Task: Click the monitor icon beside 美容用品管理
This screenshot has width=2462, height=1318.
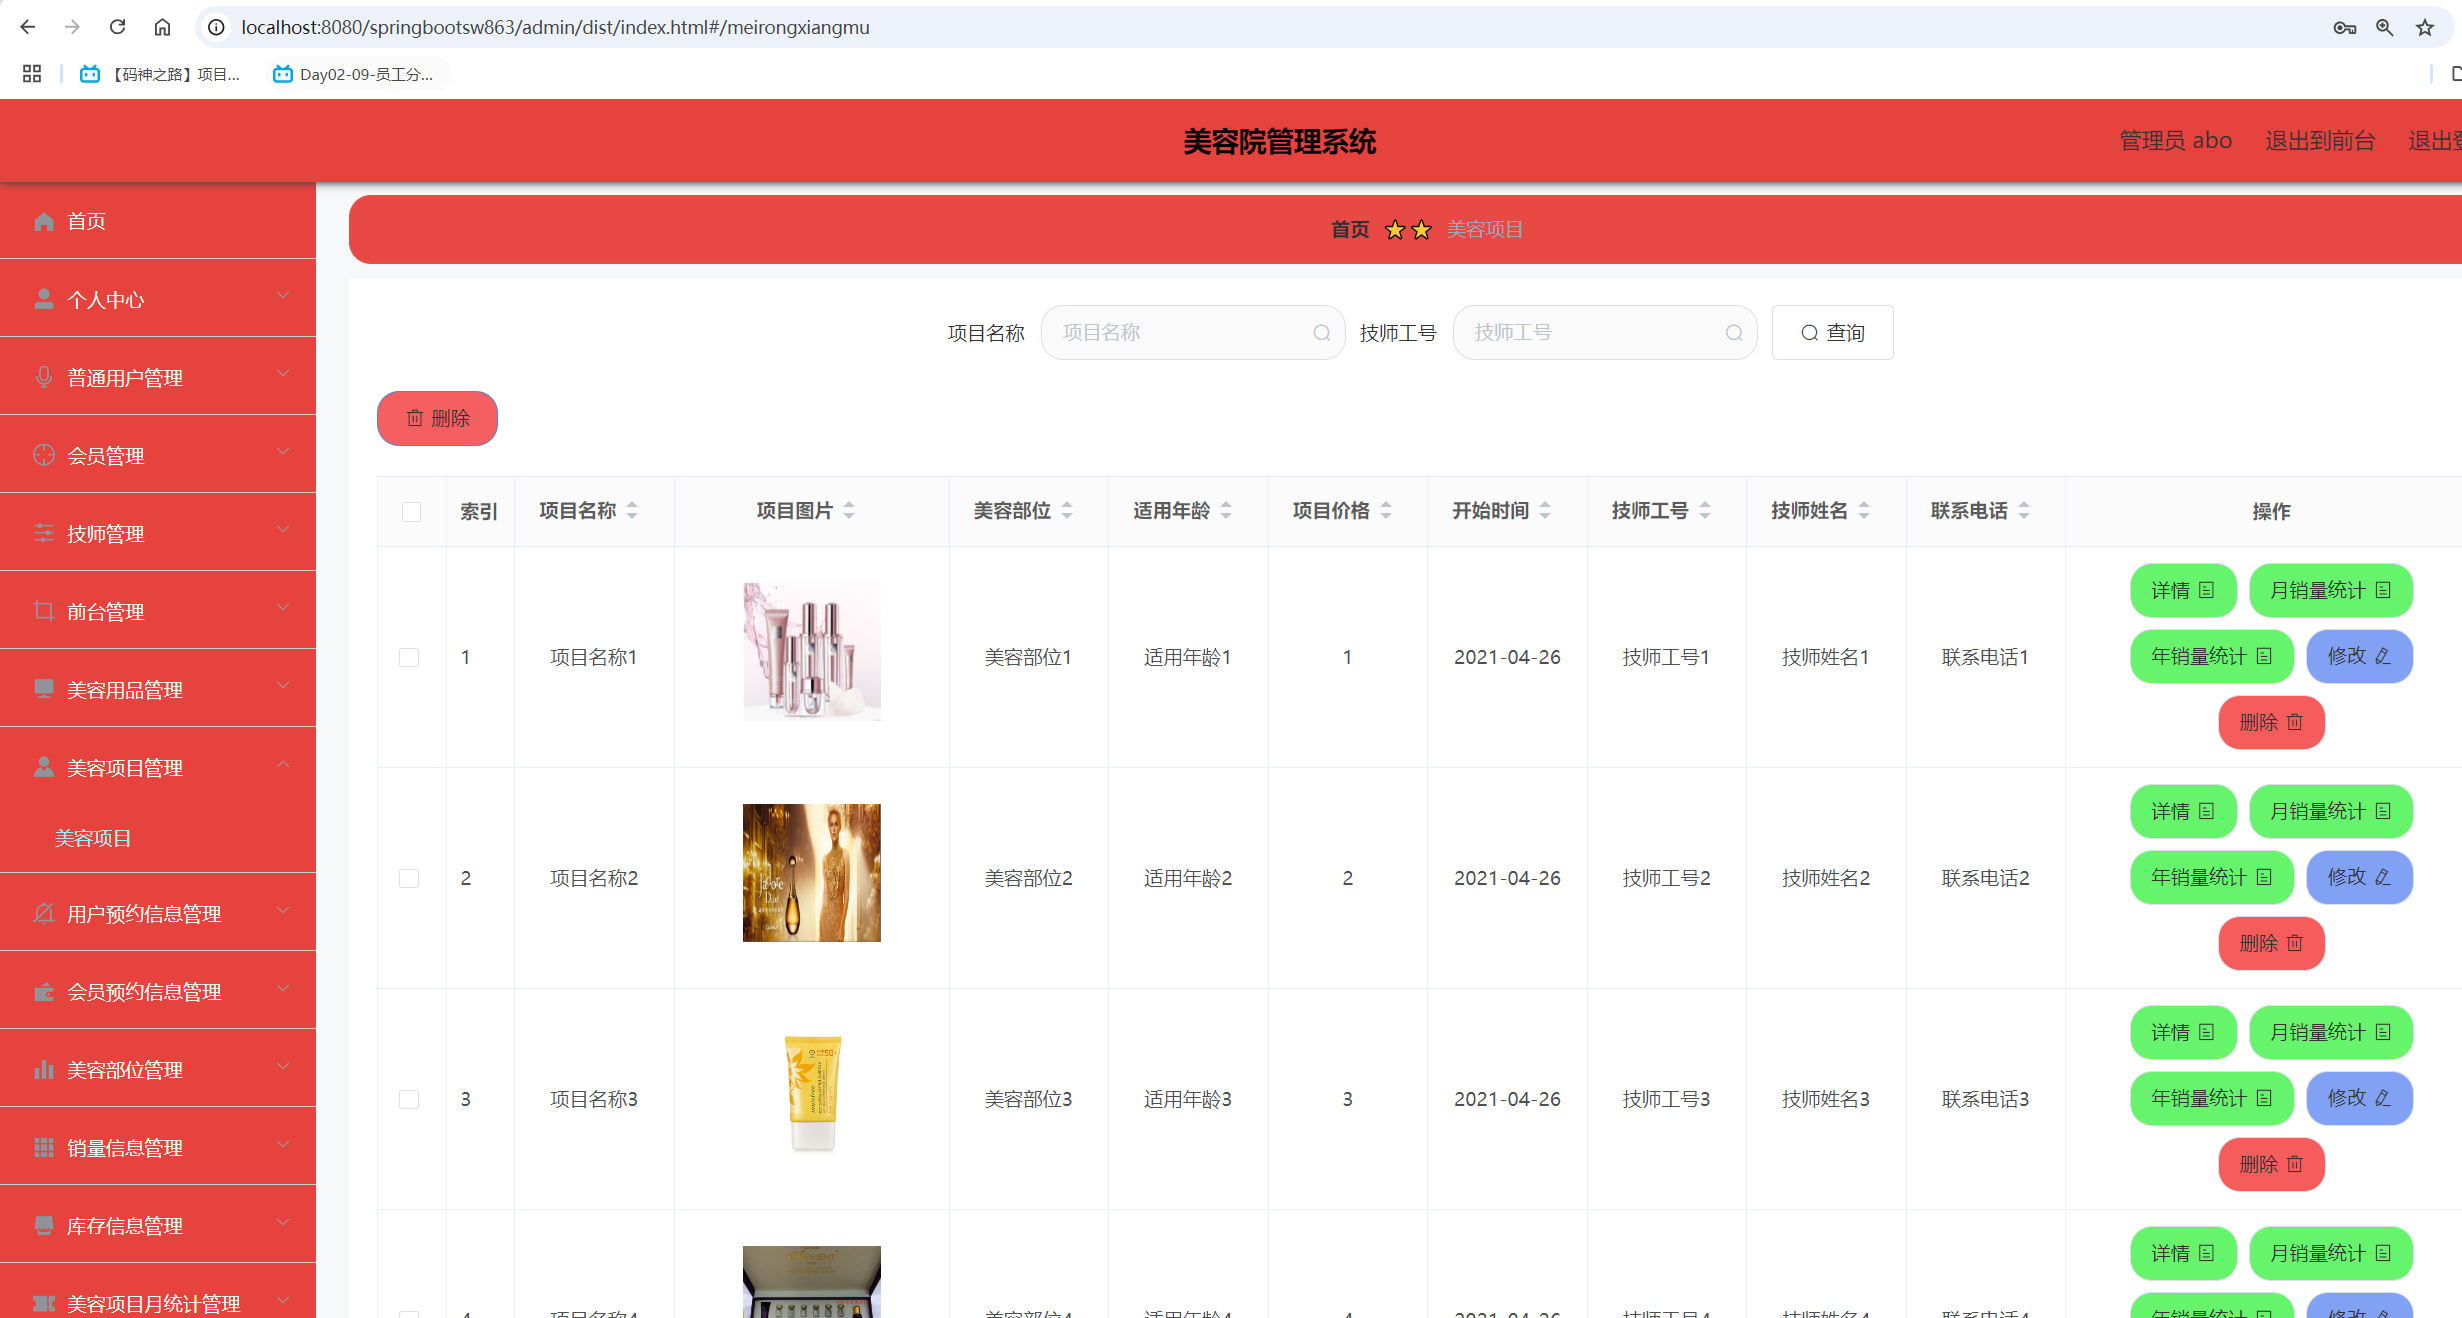Action: tap(44, 689)
